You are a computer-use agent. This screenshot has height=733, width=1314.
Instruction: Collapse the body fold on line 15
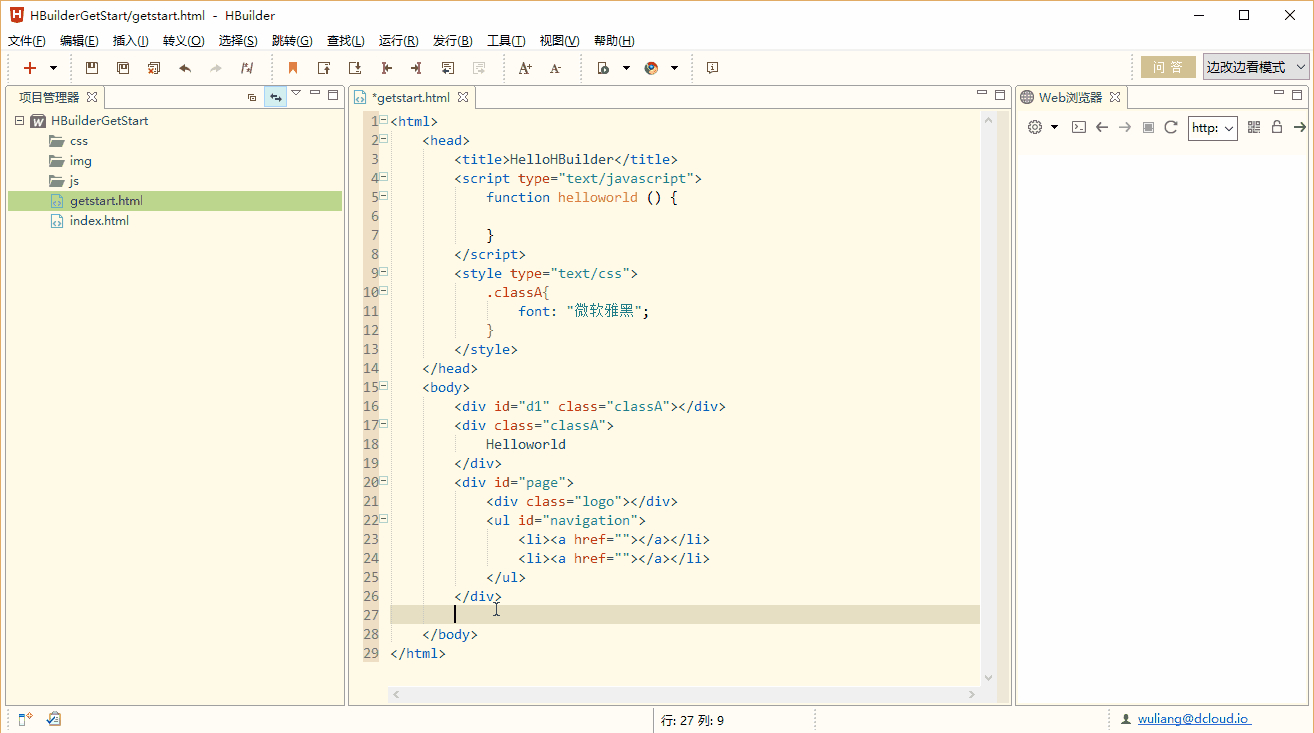pyautogui.click(x=384, y=387)
